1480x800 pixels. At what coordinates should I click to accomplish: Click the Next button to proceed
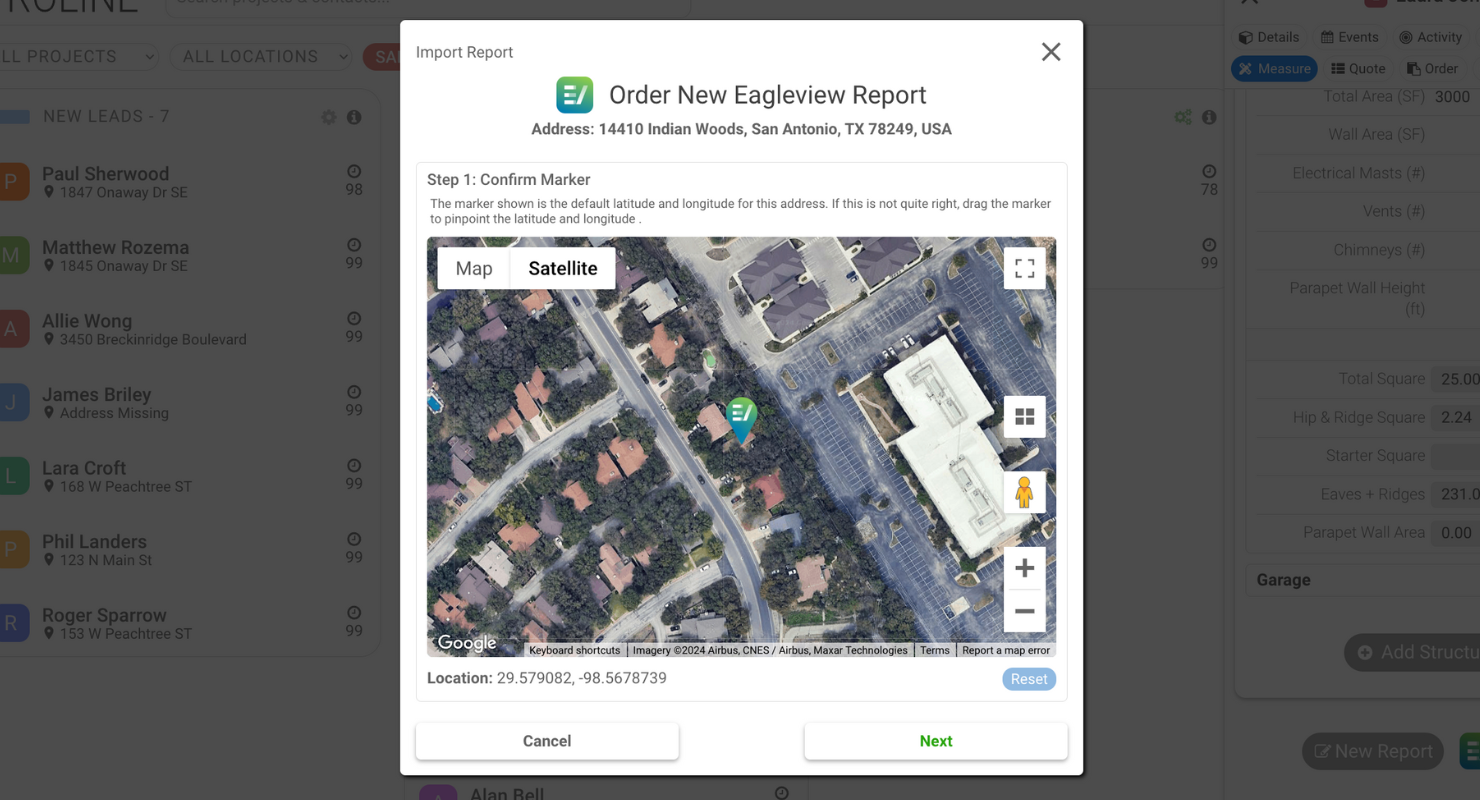coord(935,741)
